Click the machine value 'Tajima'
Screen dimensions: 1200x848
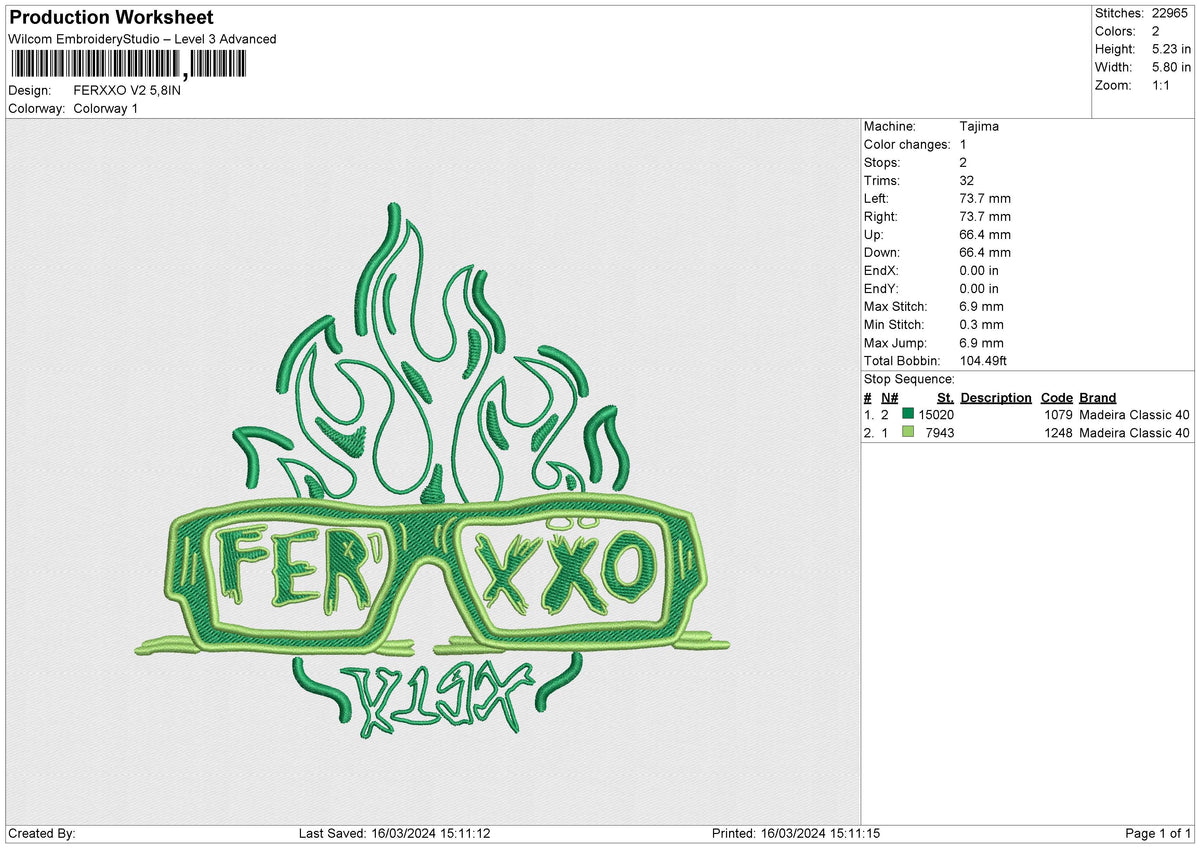click(x=979, y=126)
